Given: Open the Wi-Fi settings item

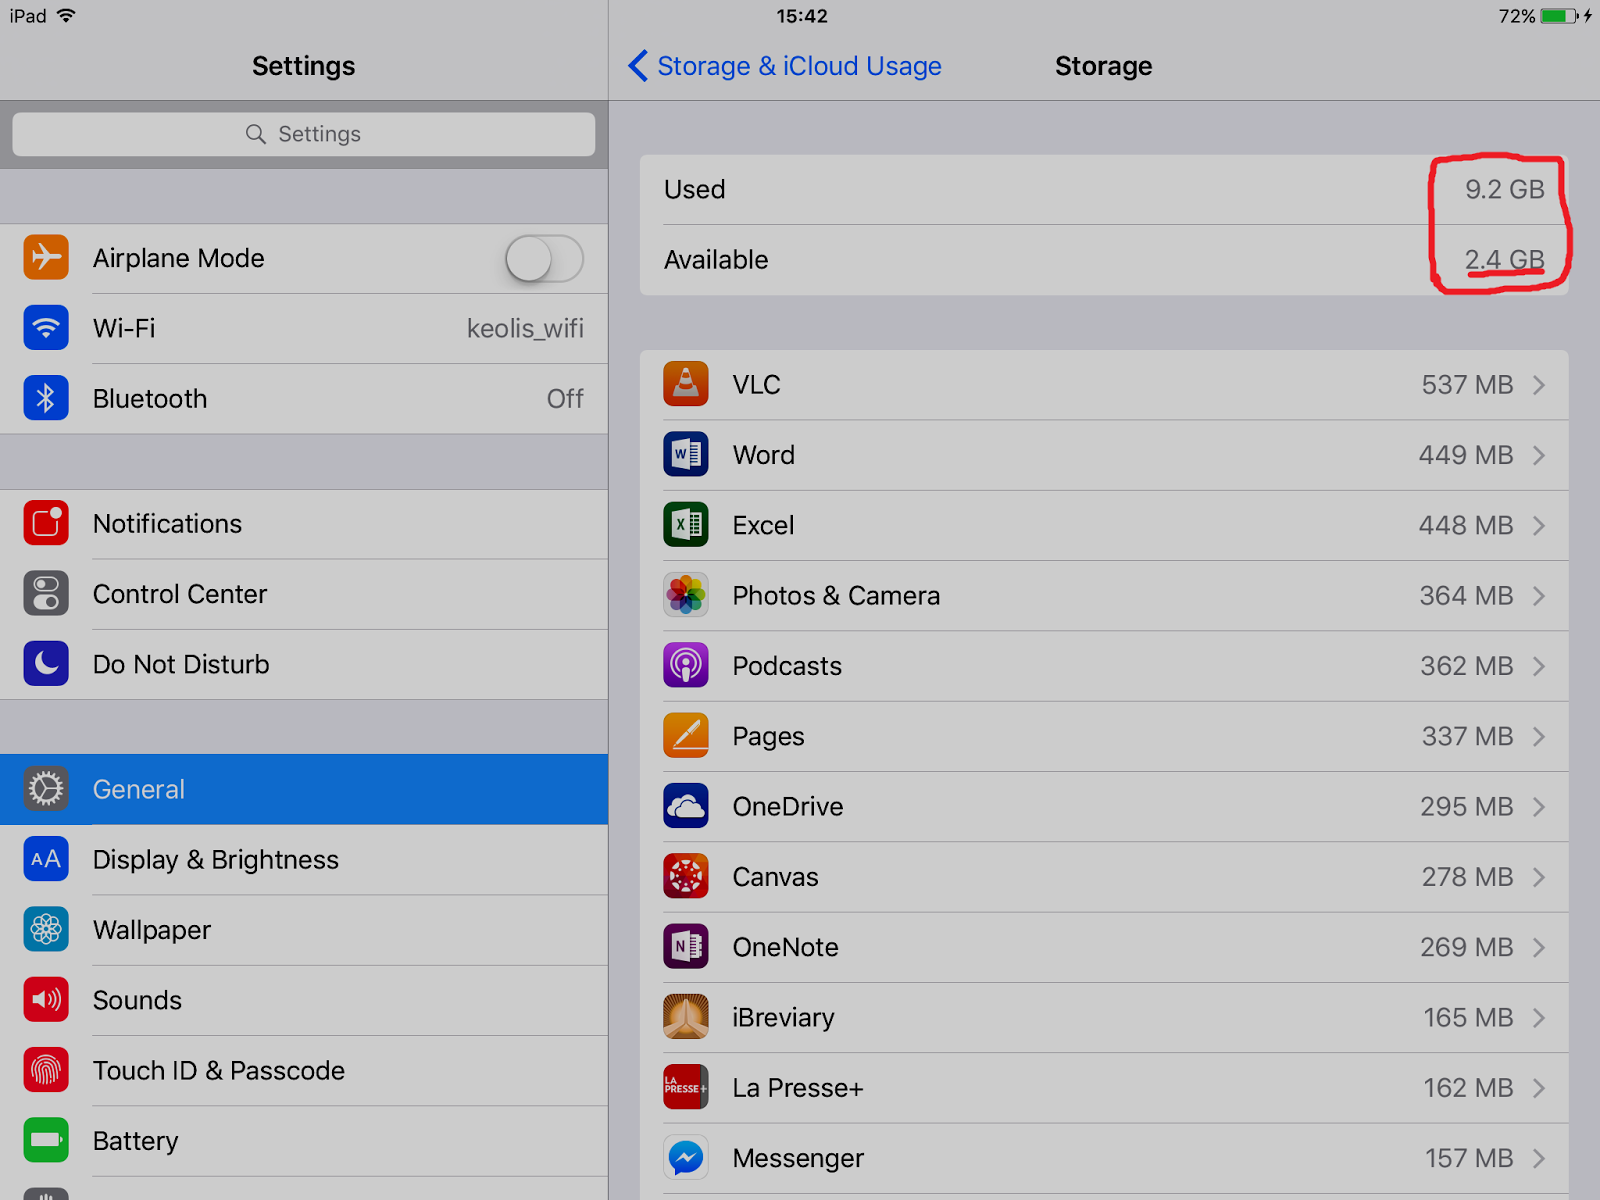Looking at the screenshot, I should pyautogui.click(x=124, y=329).
